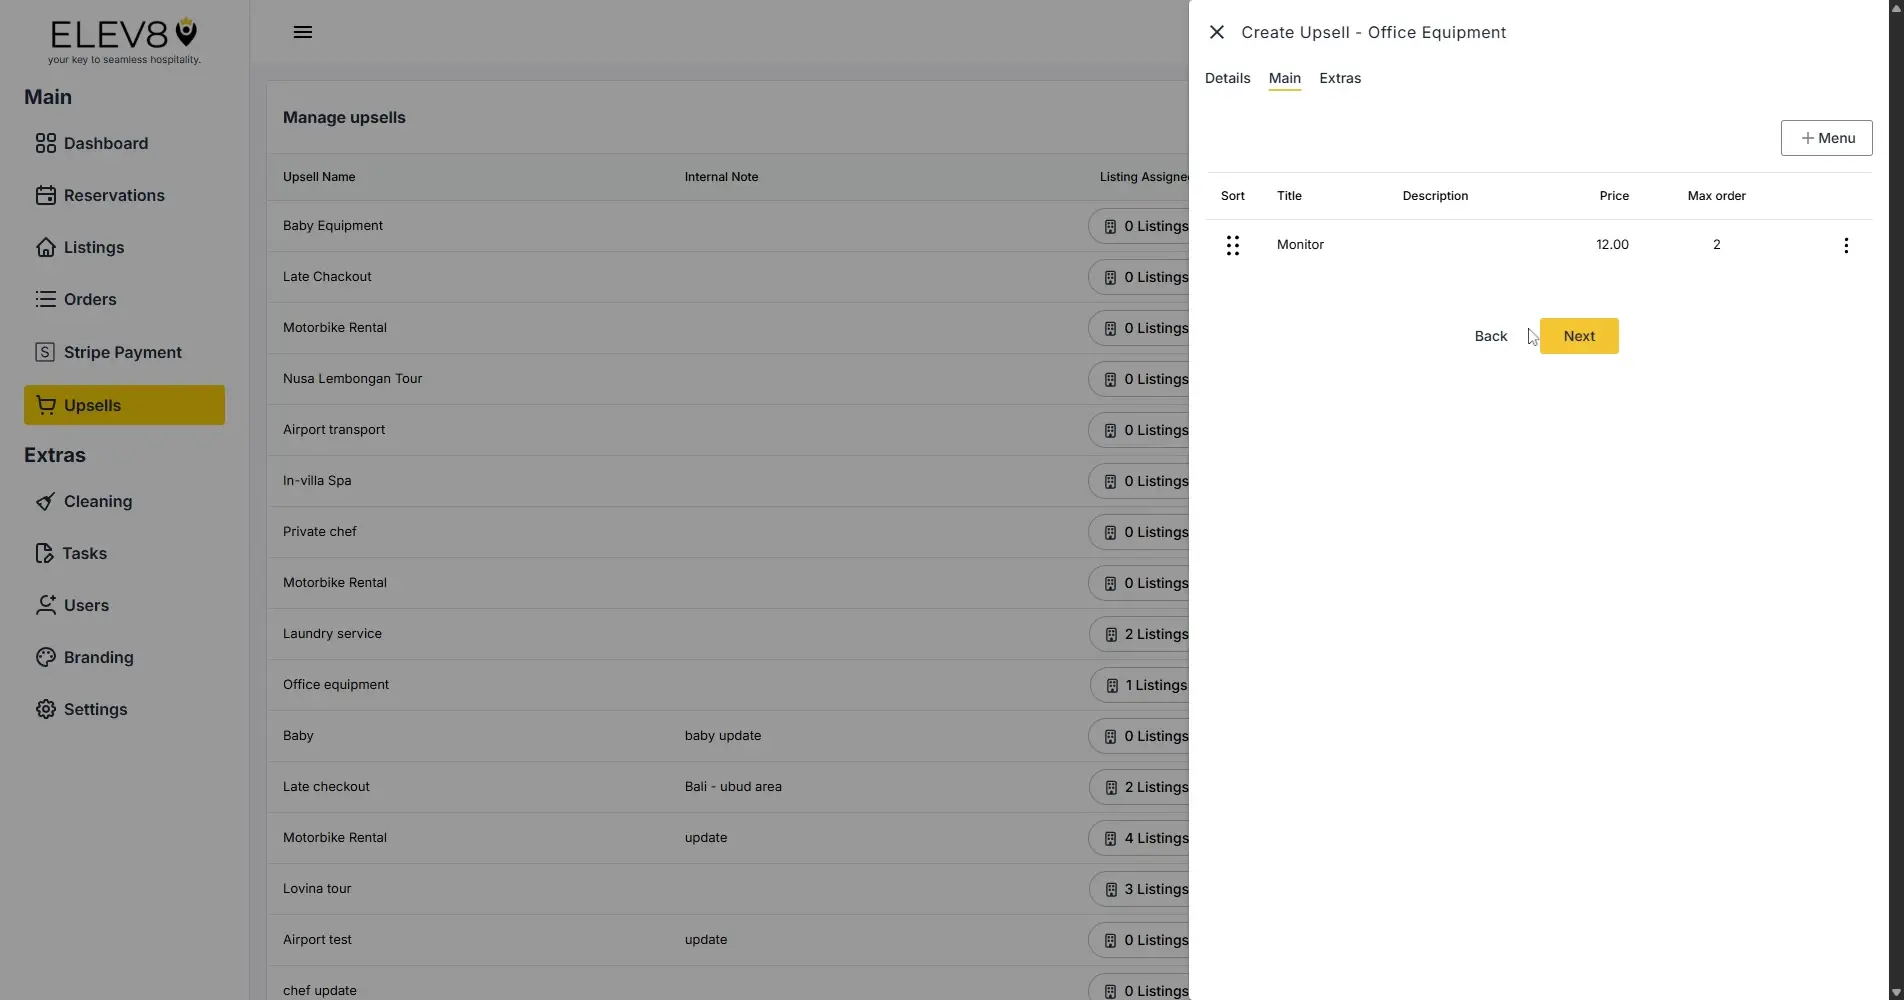1904x1000 pixels.
Task: Open the Extras tab
Action: pos(1340,78)
